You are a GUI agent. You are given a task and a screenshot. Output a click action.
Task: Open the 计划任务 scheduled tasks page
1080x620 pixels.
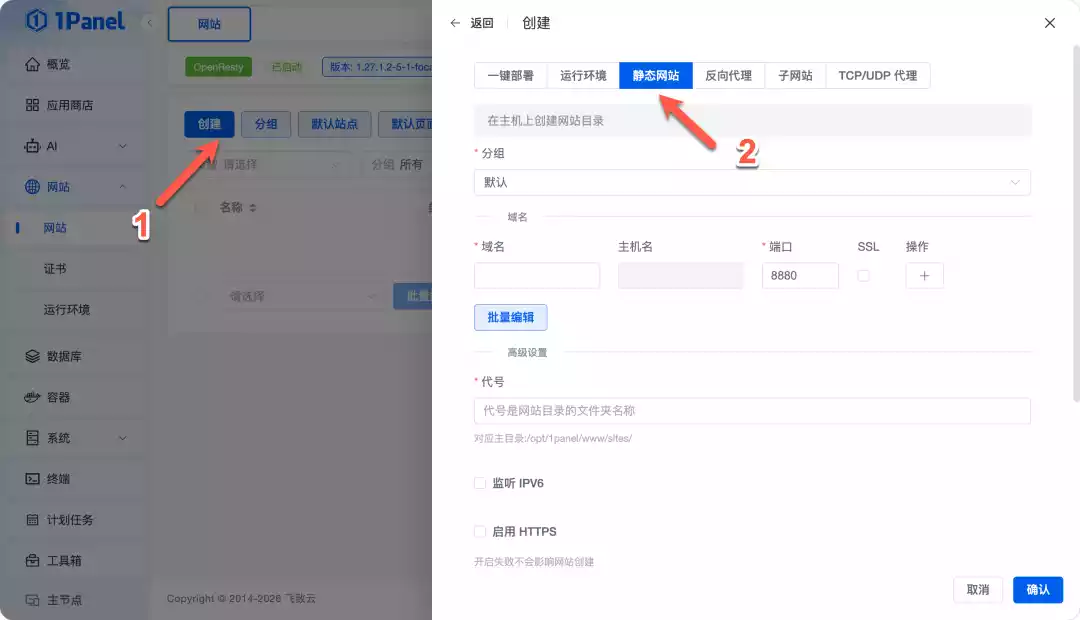click(63, 519)
